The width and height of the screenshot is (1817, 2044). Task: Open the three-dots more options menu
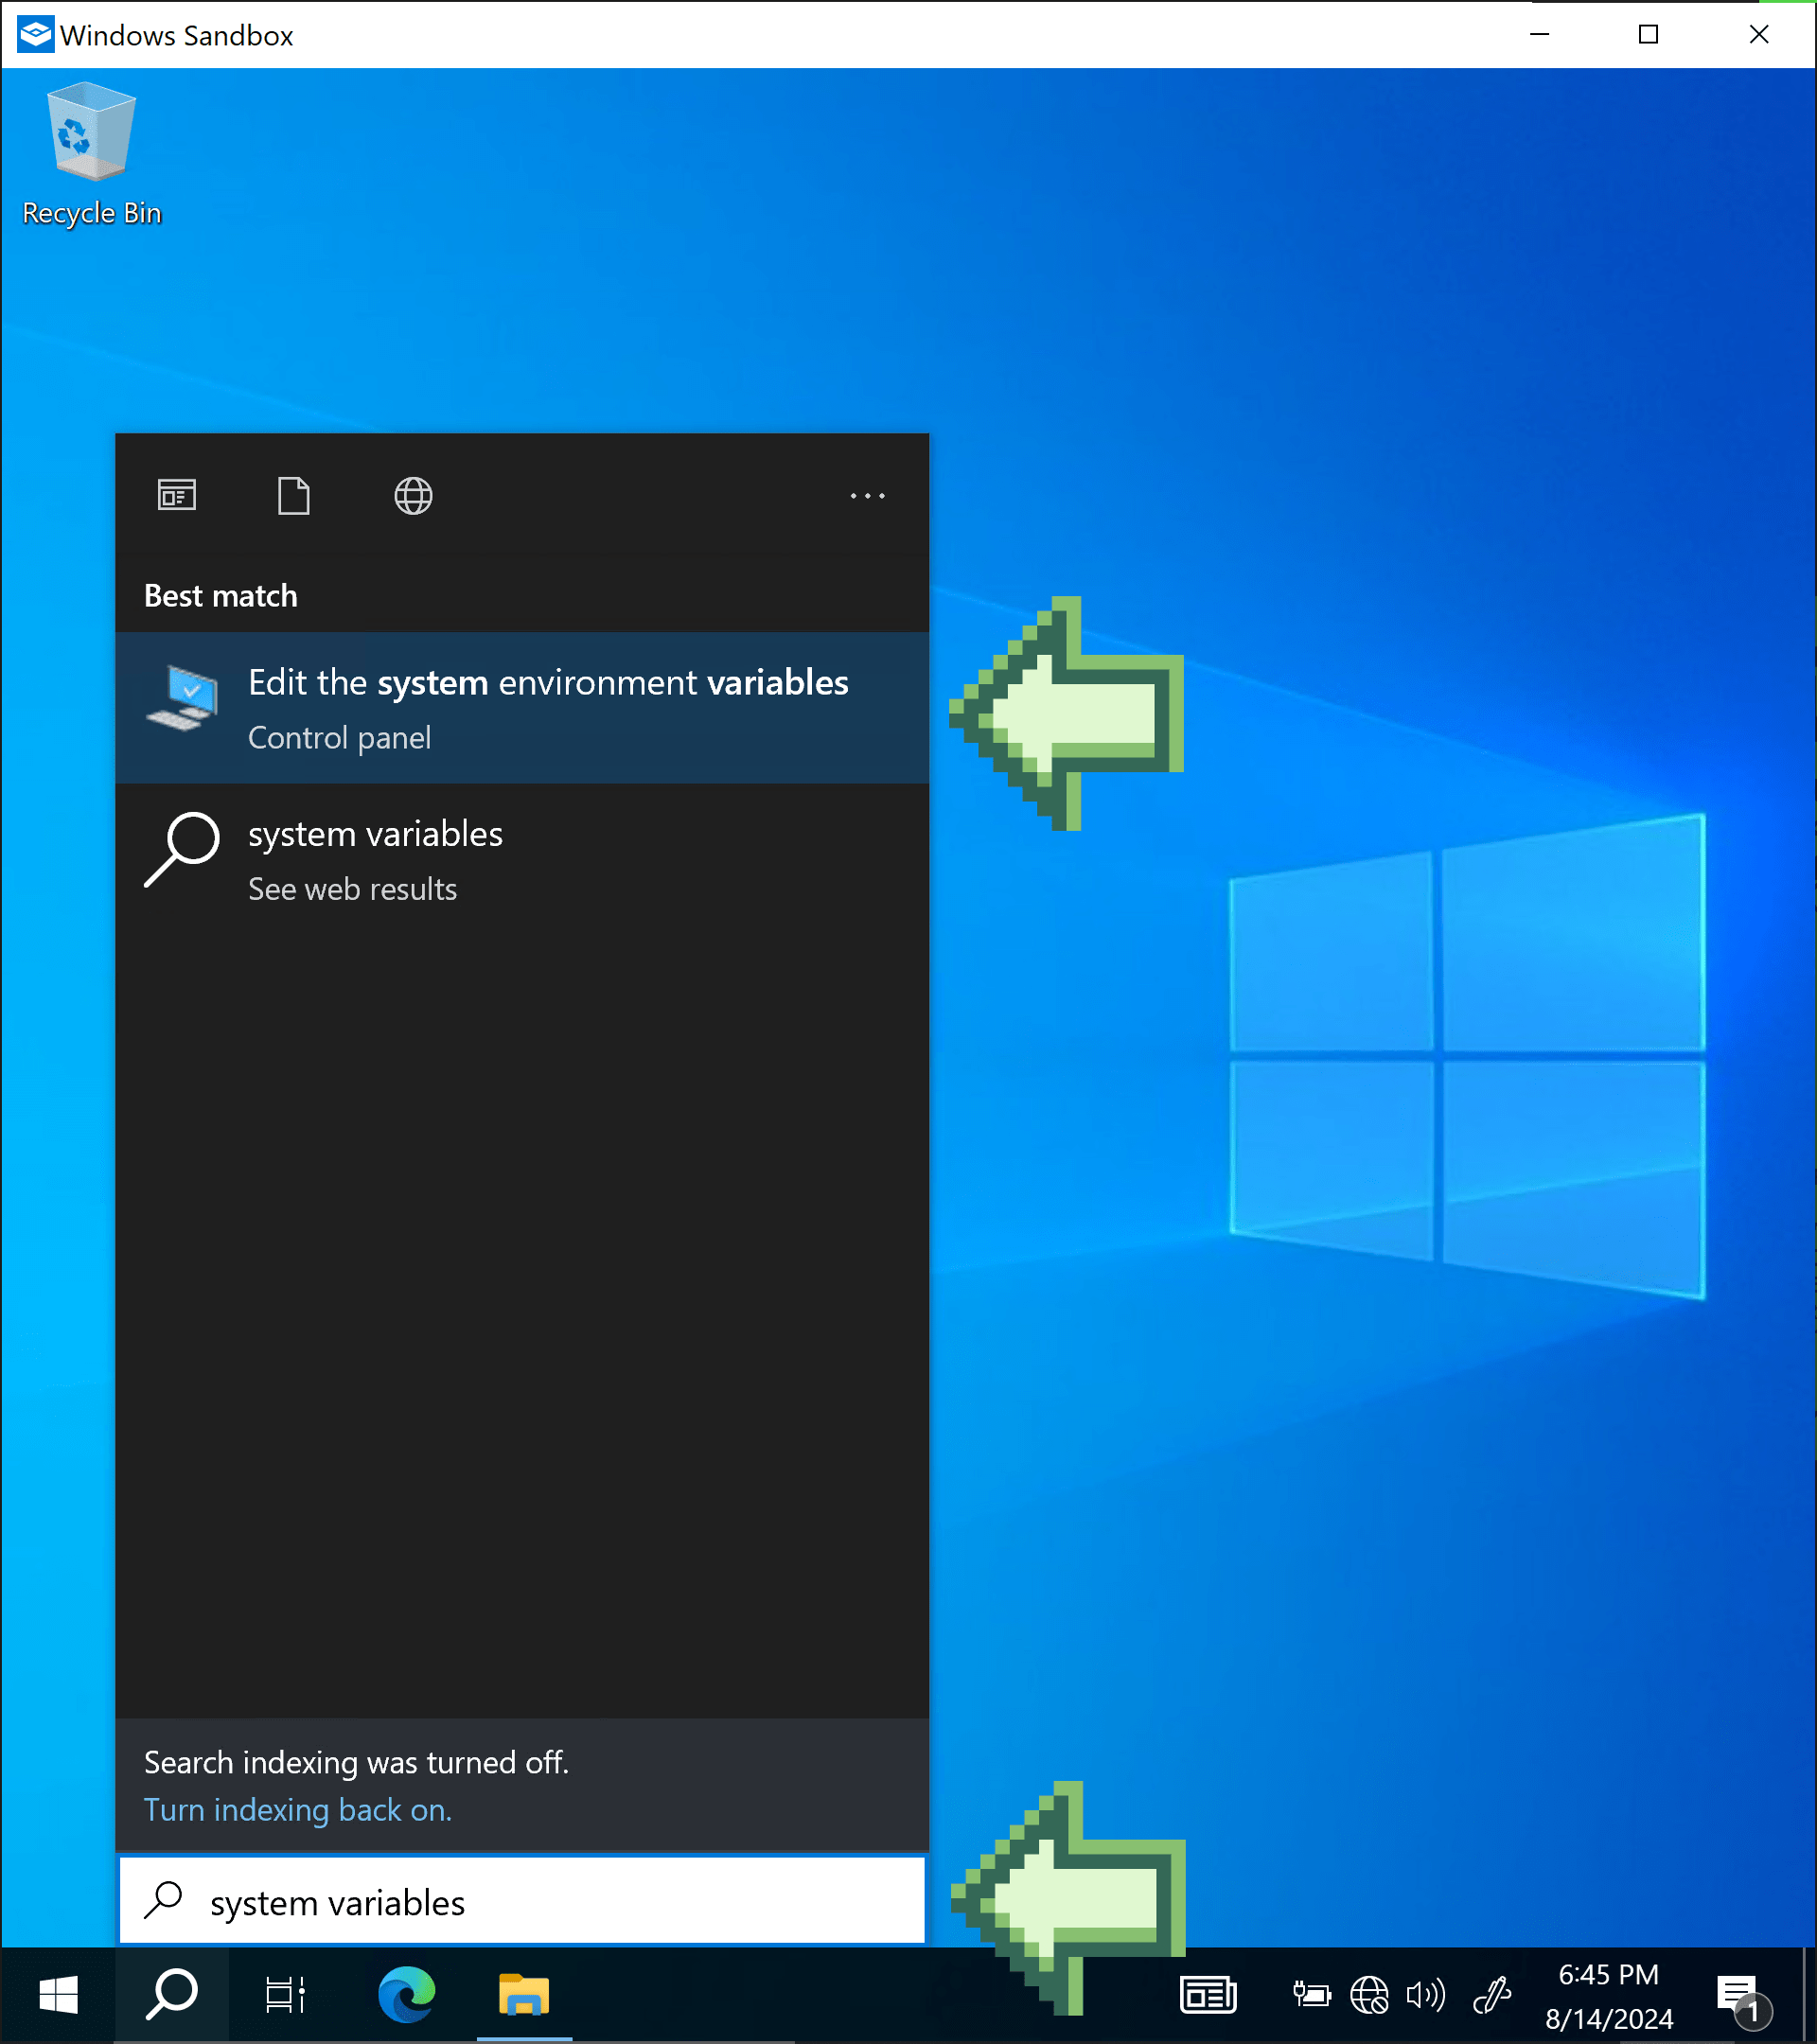point(866,495)
